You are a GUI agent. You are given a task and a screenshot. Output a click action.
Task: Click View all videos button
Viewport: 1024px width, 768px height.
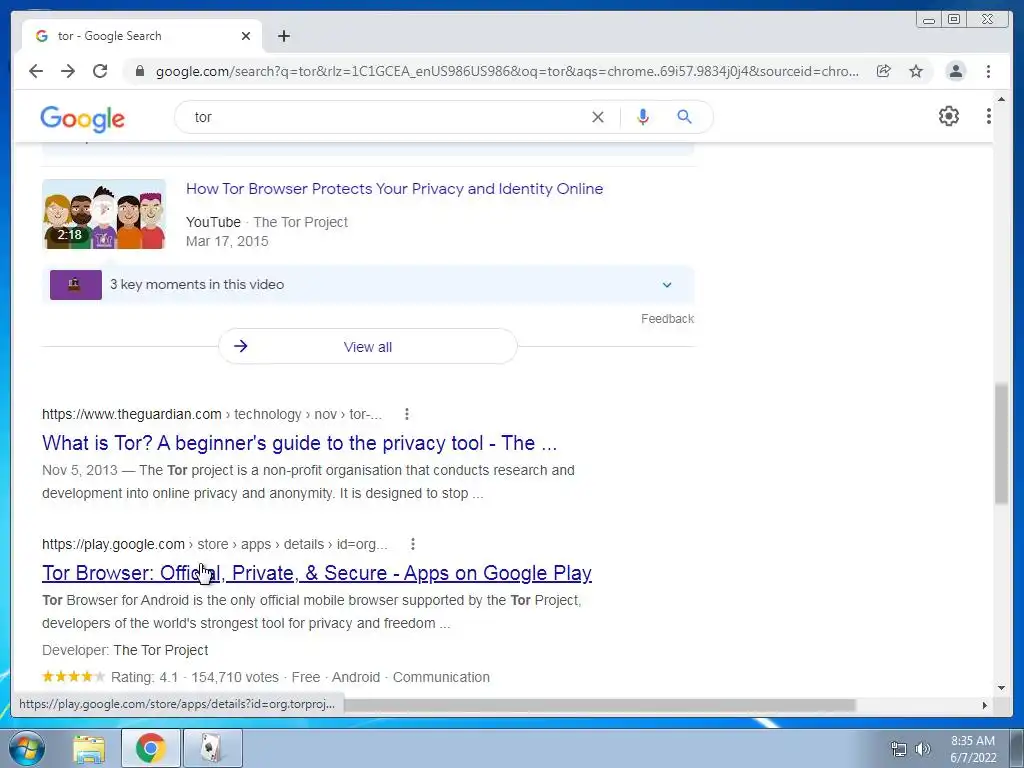pos(368,346)
